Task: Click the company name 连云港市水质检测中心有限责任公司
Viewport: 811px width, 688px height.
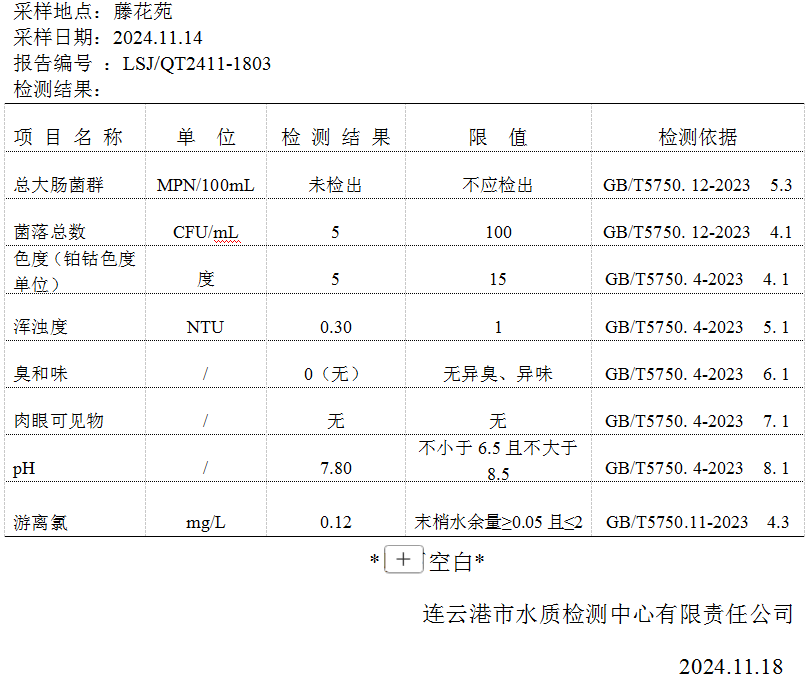Action: (608, 613)
